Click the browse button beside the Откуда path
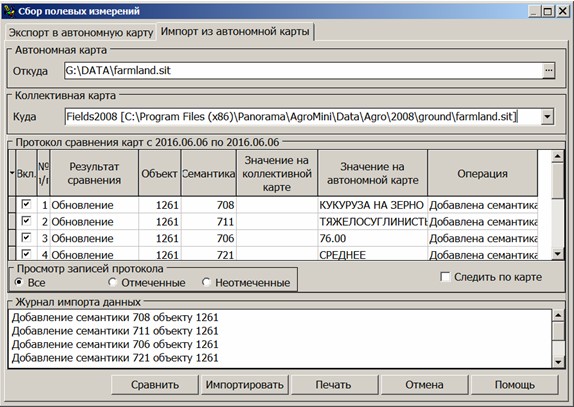The image size is (574, 407). point(548,70)
